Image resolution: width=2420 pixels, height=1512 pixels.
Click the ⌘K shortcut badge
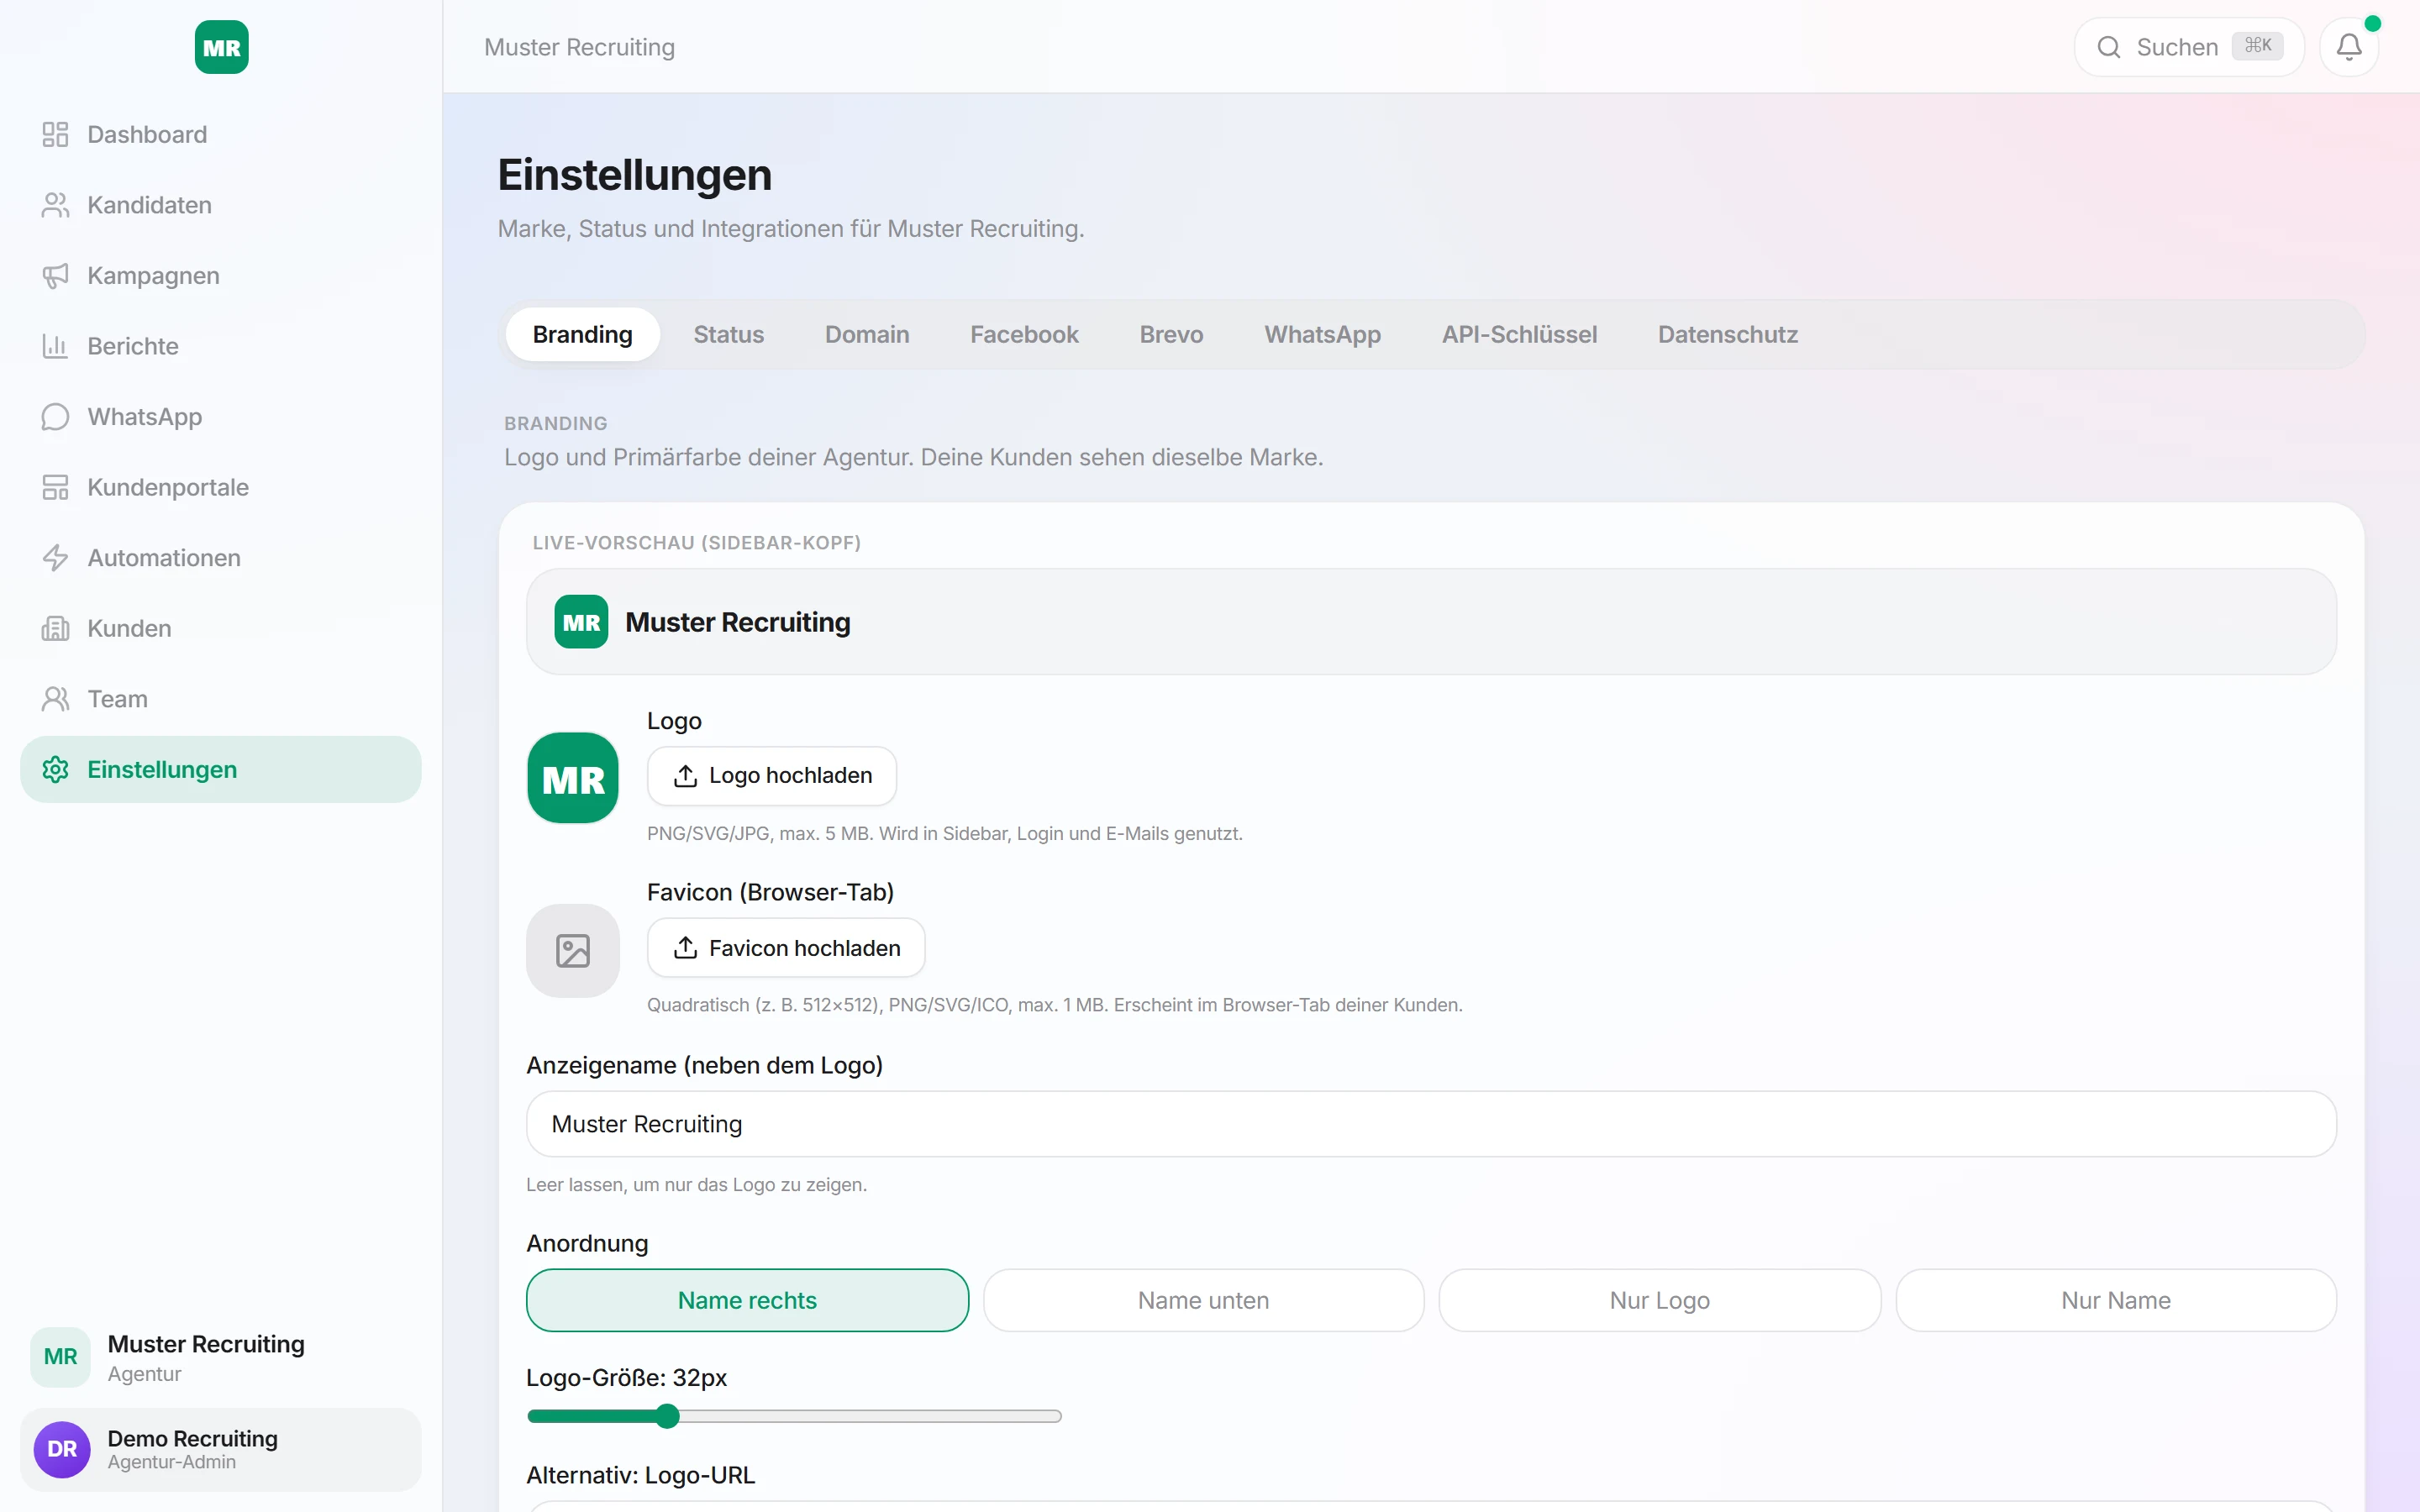[x=2257, y=46]
